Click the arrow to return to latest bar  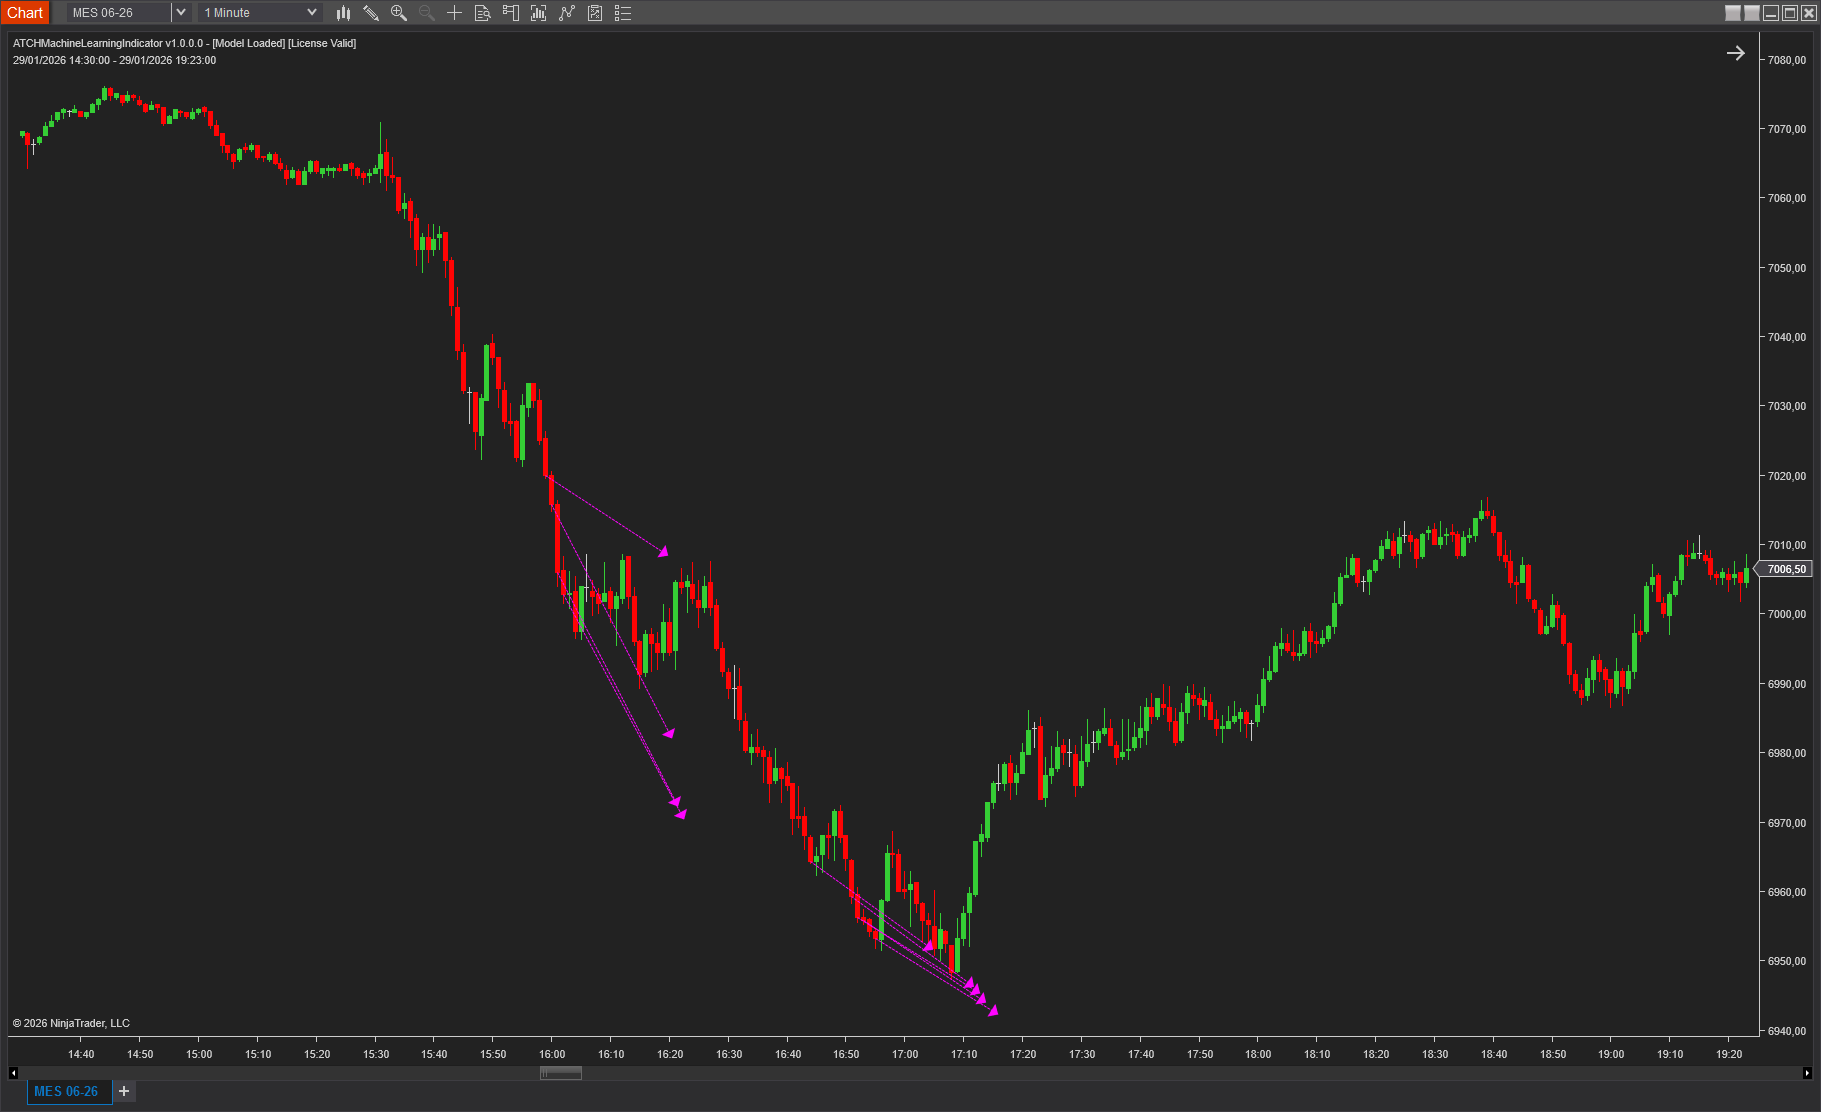1735,53
